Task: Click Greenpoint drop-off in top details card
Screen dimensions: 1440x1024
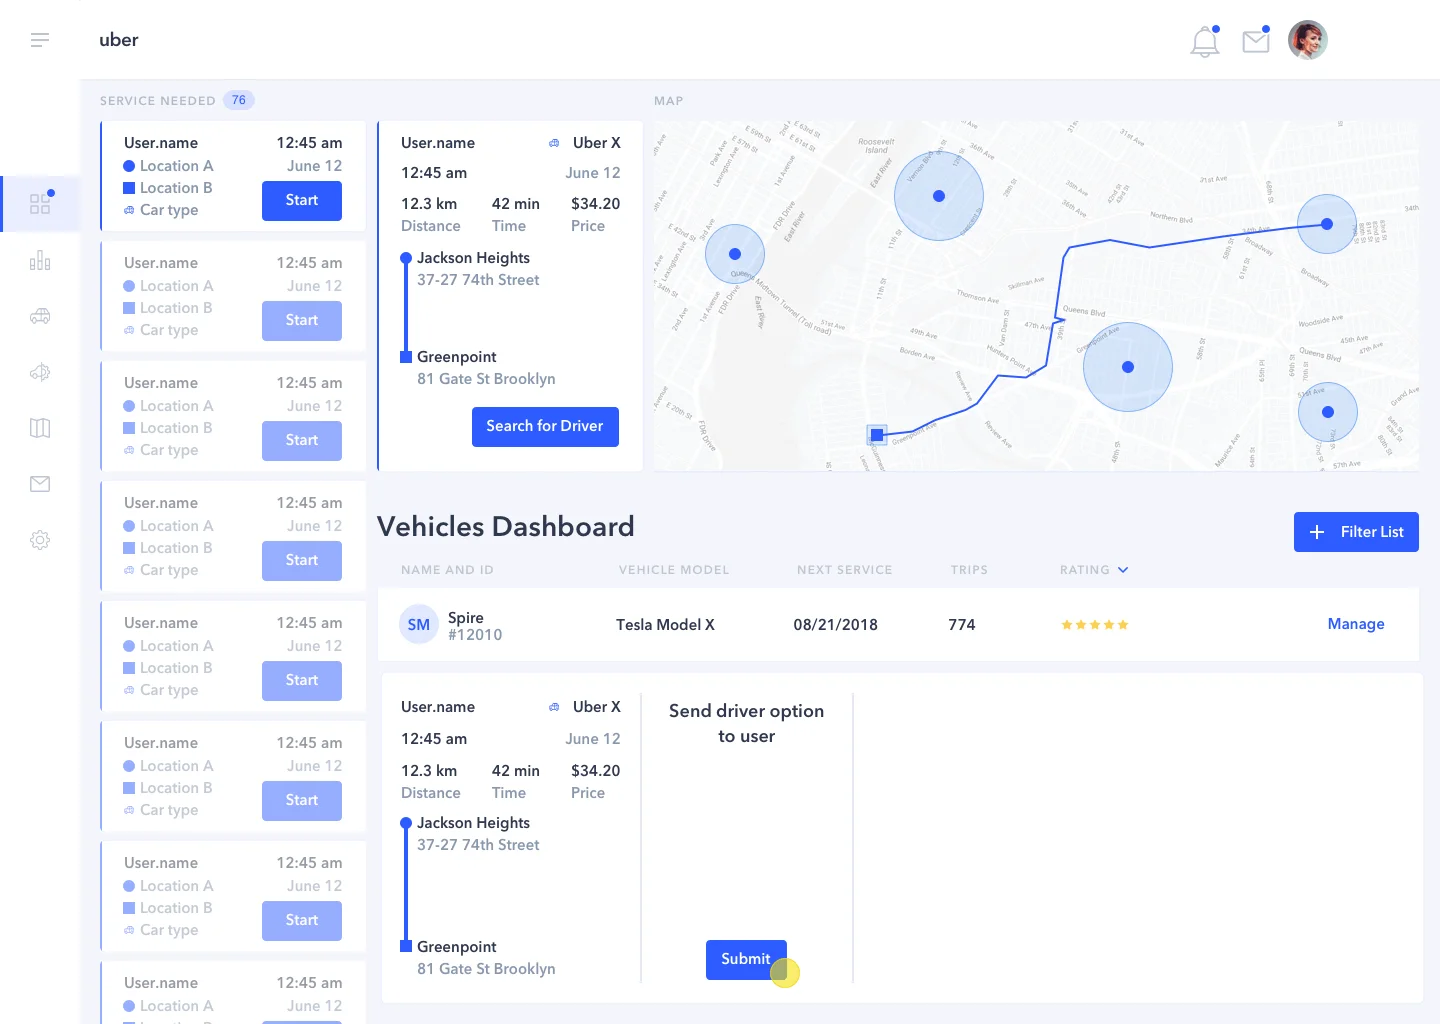Action: click(x=457, y=357)
